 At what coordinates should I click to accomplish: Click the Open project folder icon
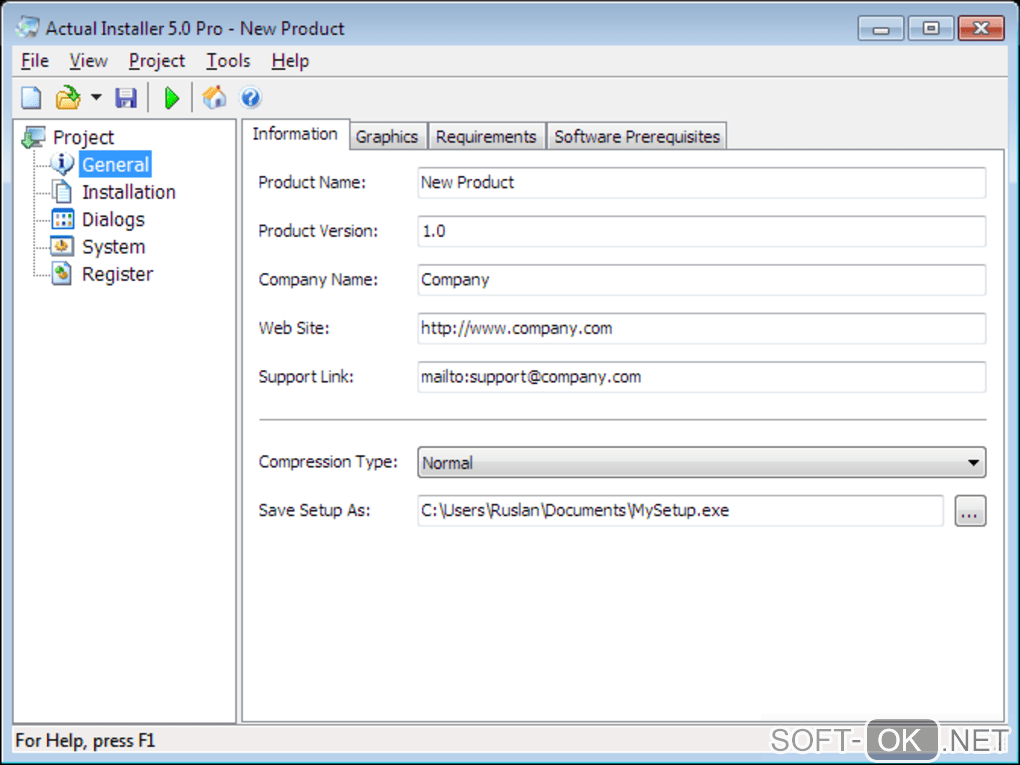coord(68,98)
